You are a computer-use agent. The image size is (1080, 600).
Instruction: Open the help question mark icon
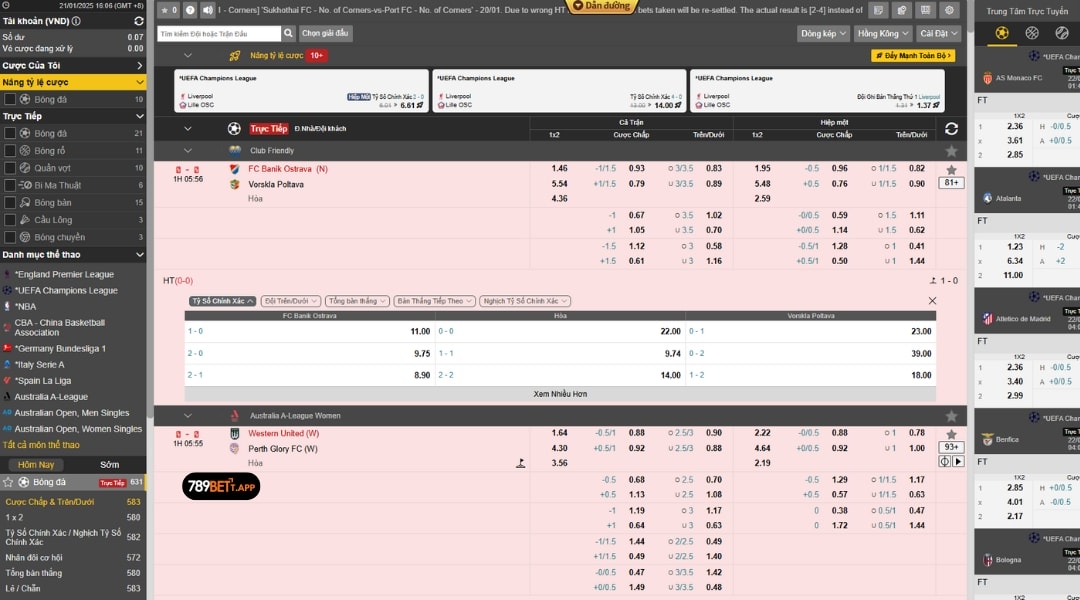190,10
